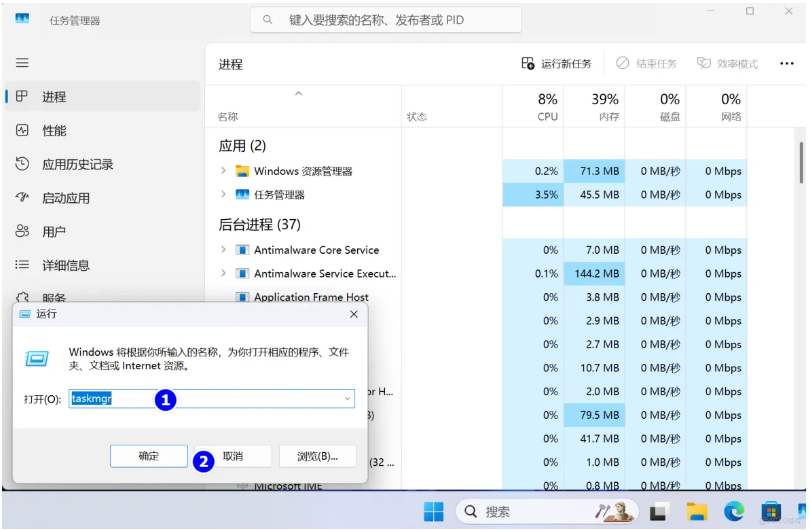Click the 性能 graph icon in sidebar
Screen dimensions: 810x530
click(22, 130)
